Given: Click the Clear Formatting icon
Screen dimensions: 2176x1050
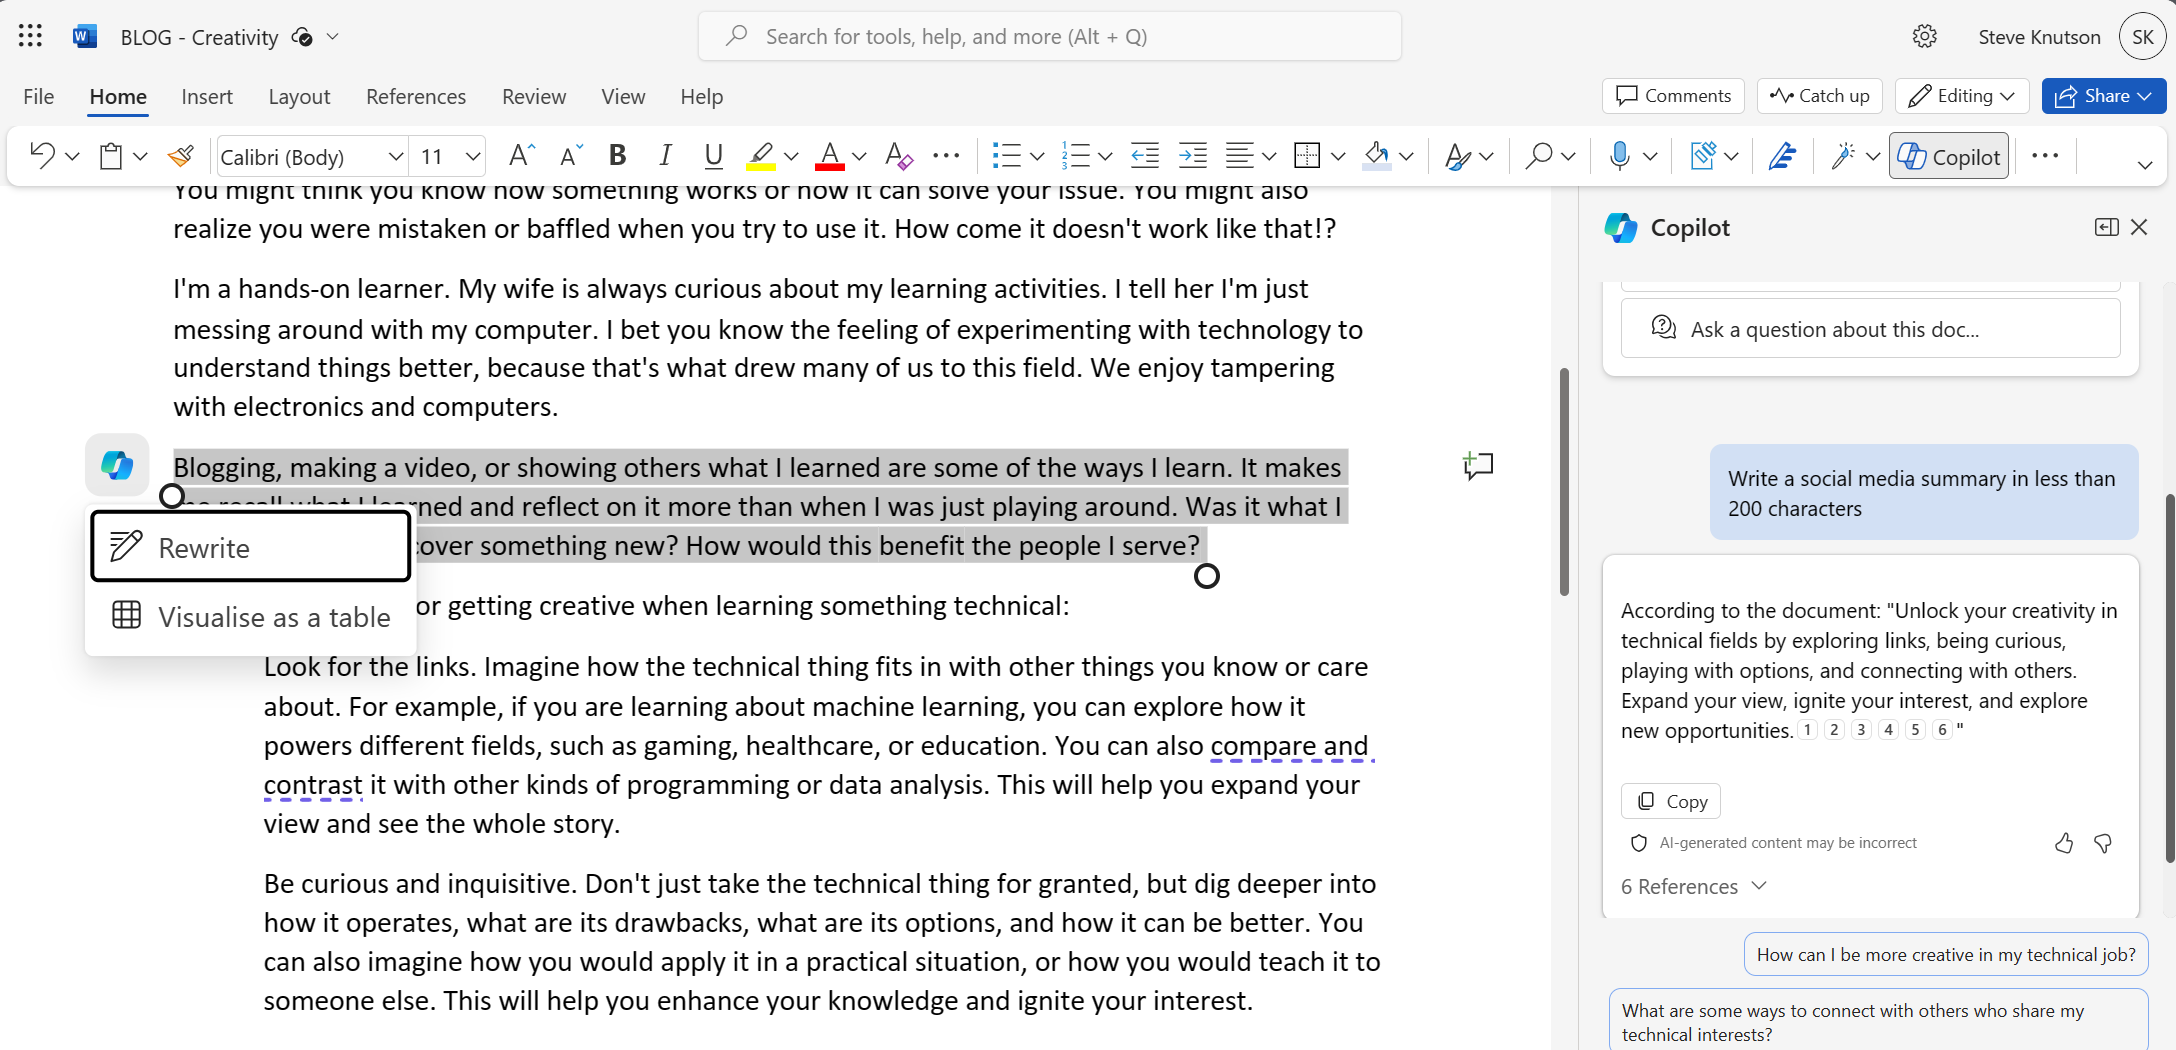Looking at the screenshot, I should click(x=898, y=156).
